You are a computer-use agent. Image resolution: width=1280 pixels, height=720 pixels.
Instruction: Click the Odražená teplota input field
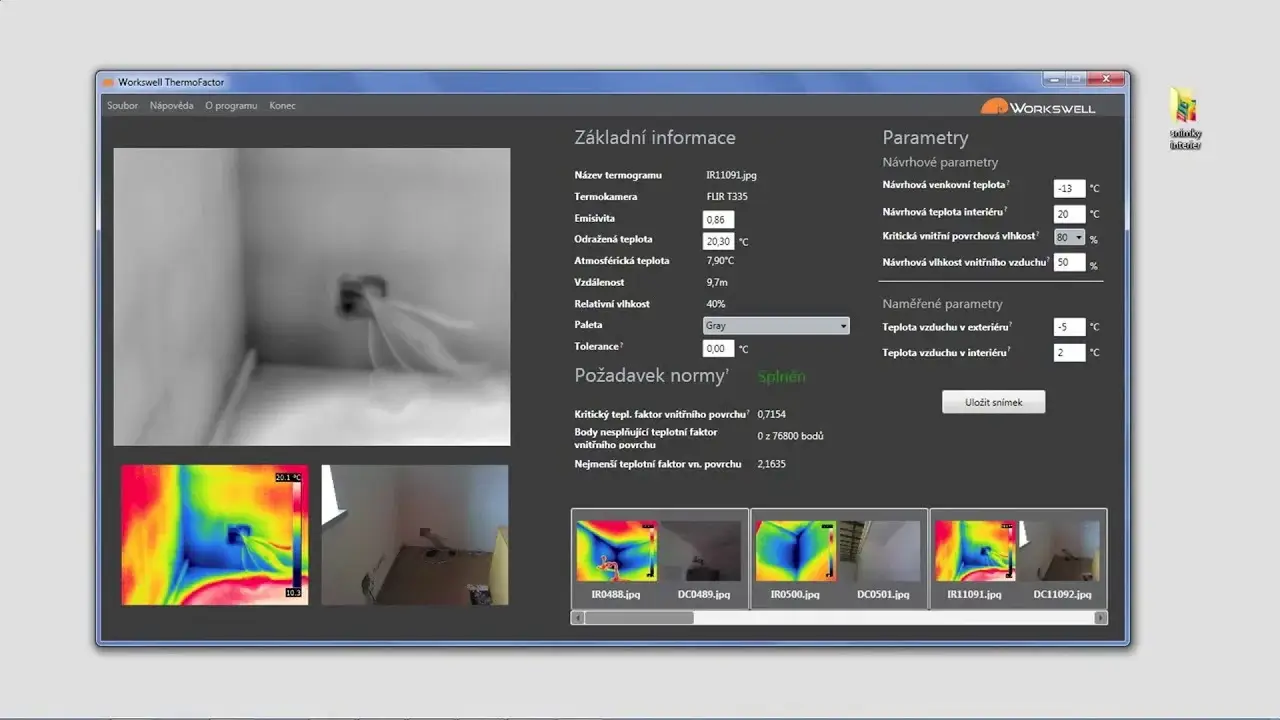719,241
